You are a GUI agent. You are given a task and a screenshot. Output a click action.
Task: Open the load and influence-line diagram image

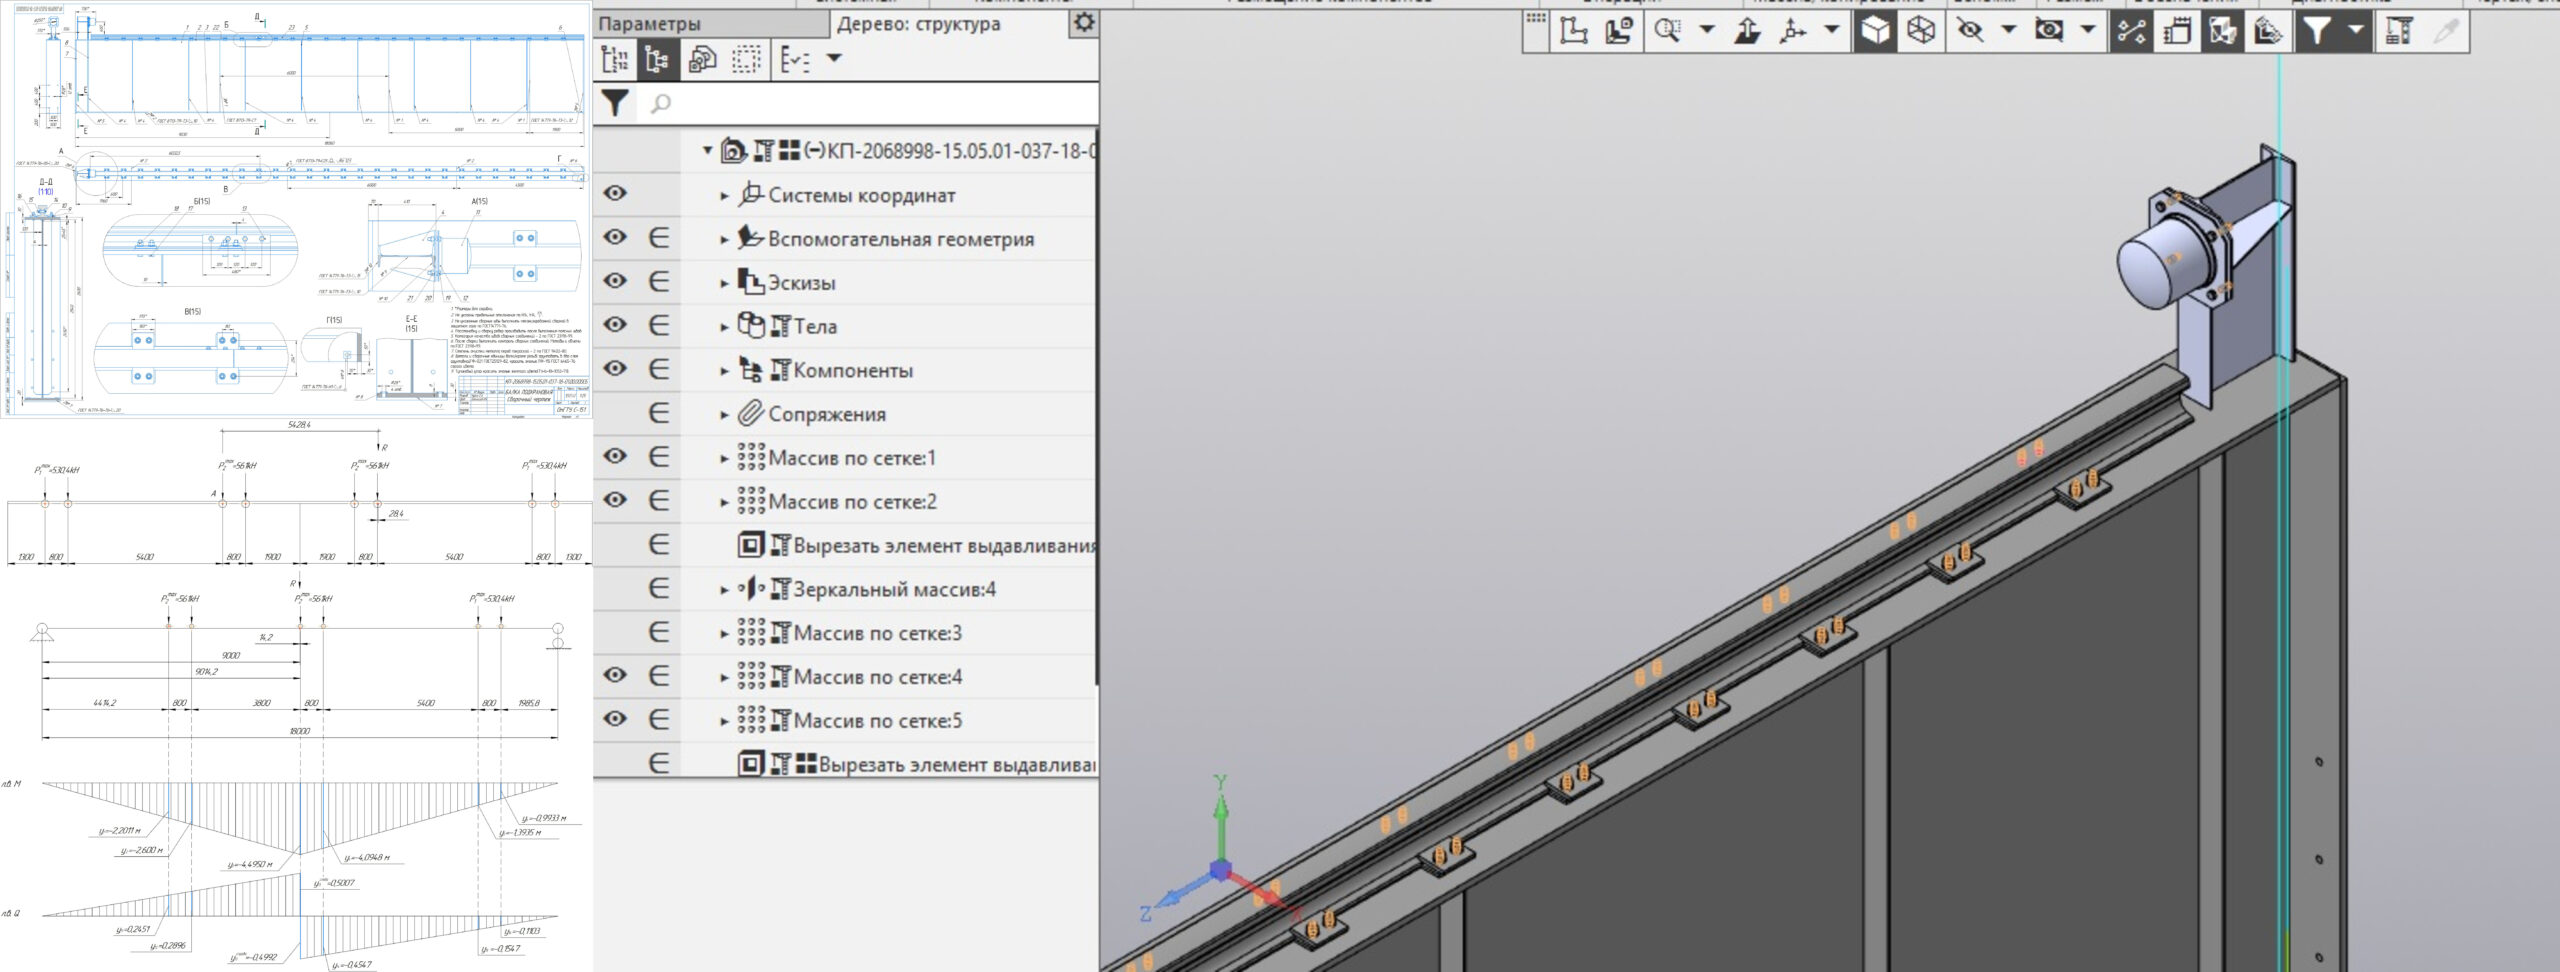point(297,696)
